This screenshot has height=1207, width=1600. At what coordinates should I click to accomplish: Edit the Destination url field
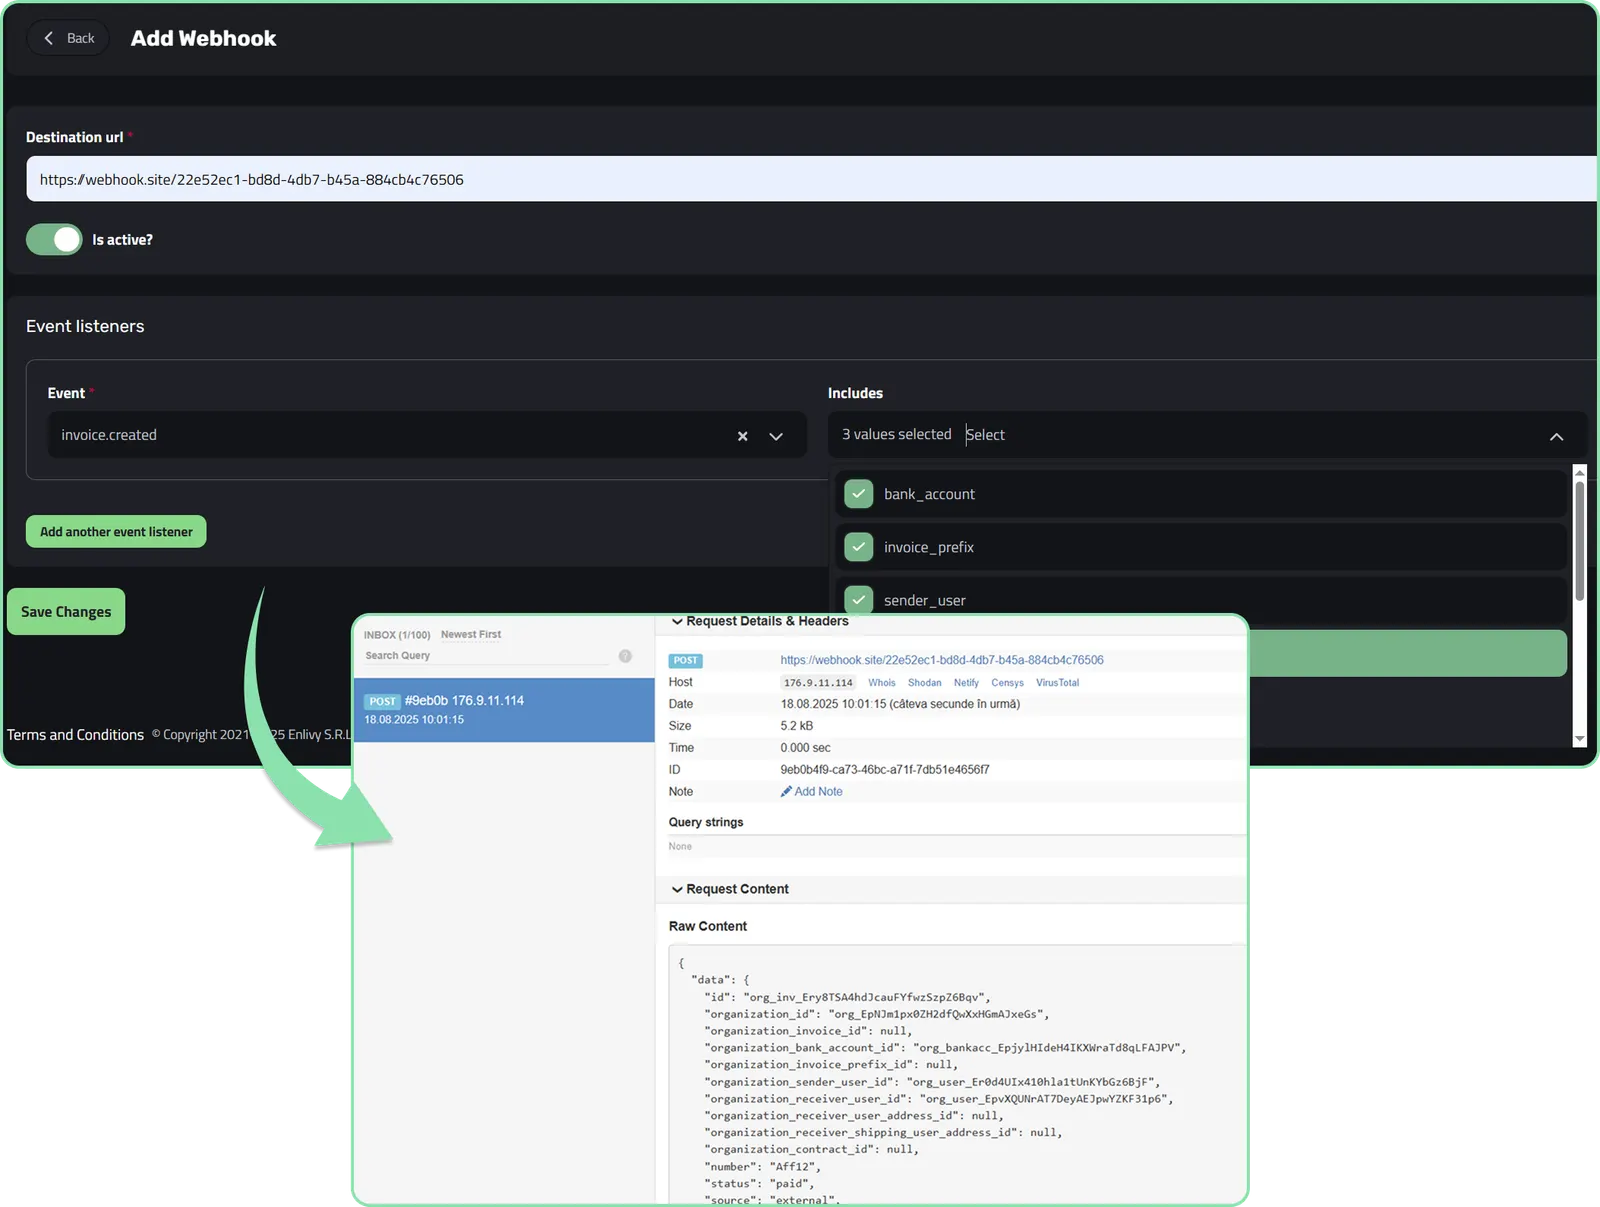(x=811, y=179)
